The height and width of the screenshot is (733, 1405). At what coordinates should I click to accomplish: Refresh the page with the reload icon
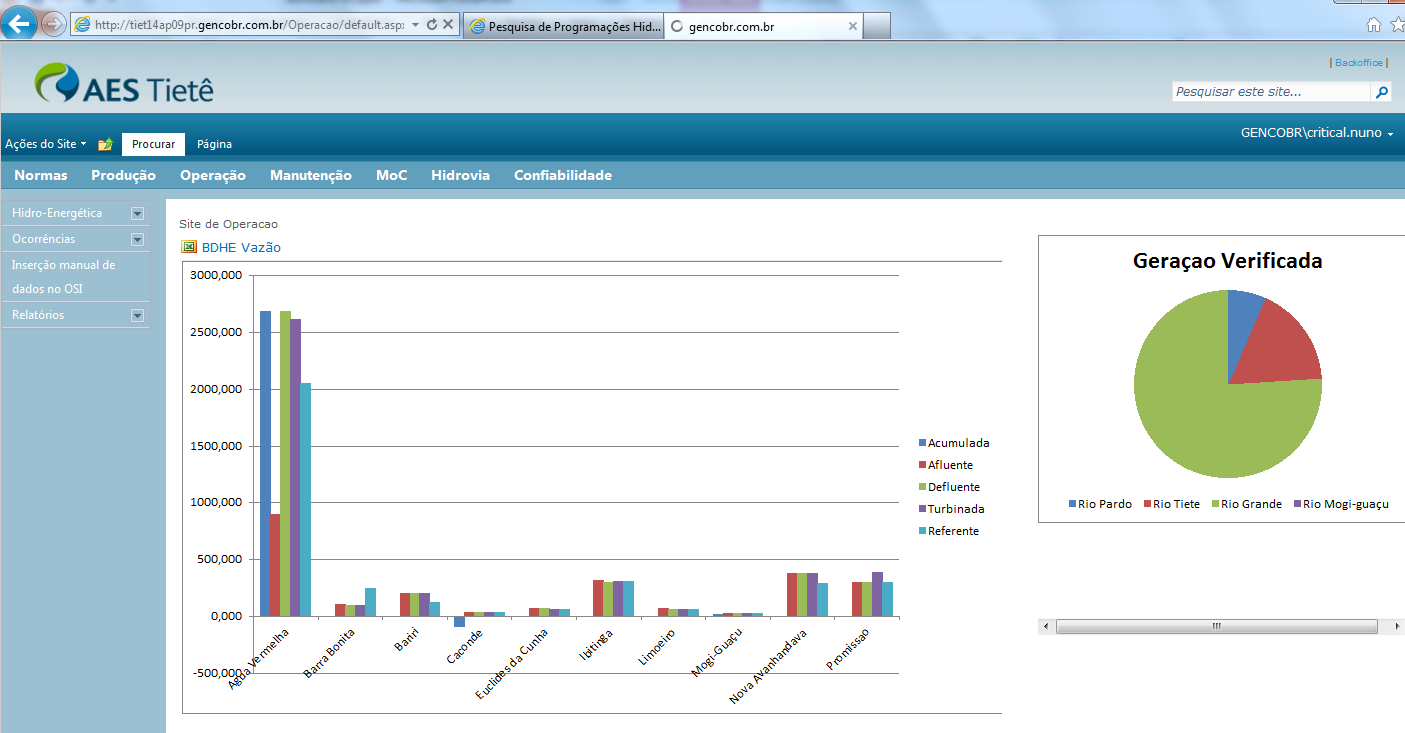(432, 24)
